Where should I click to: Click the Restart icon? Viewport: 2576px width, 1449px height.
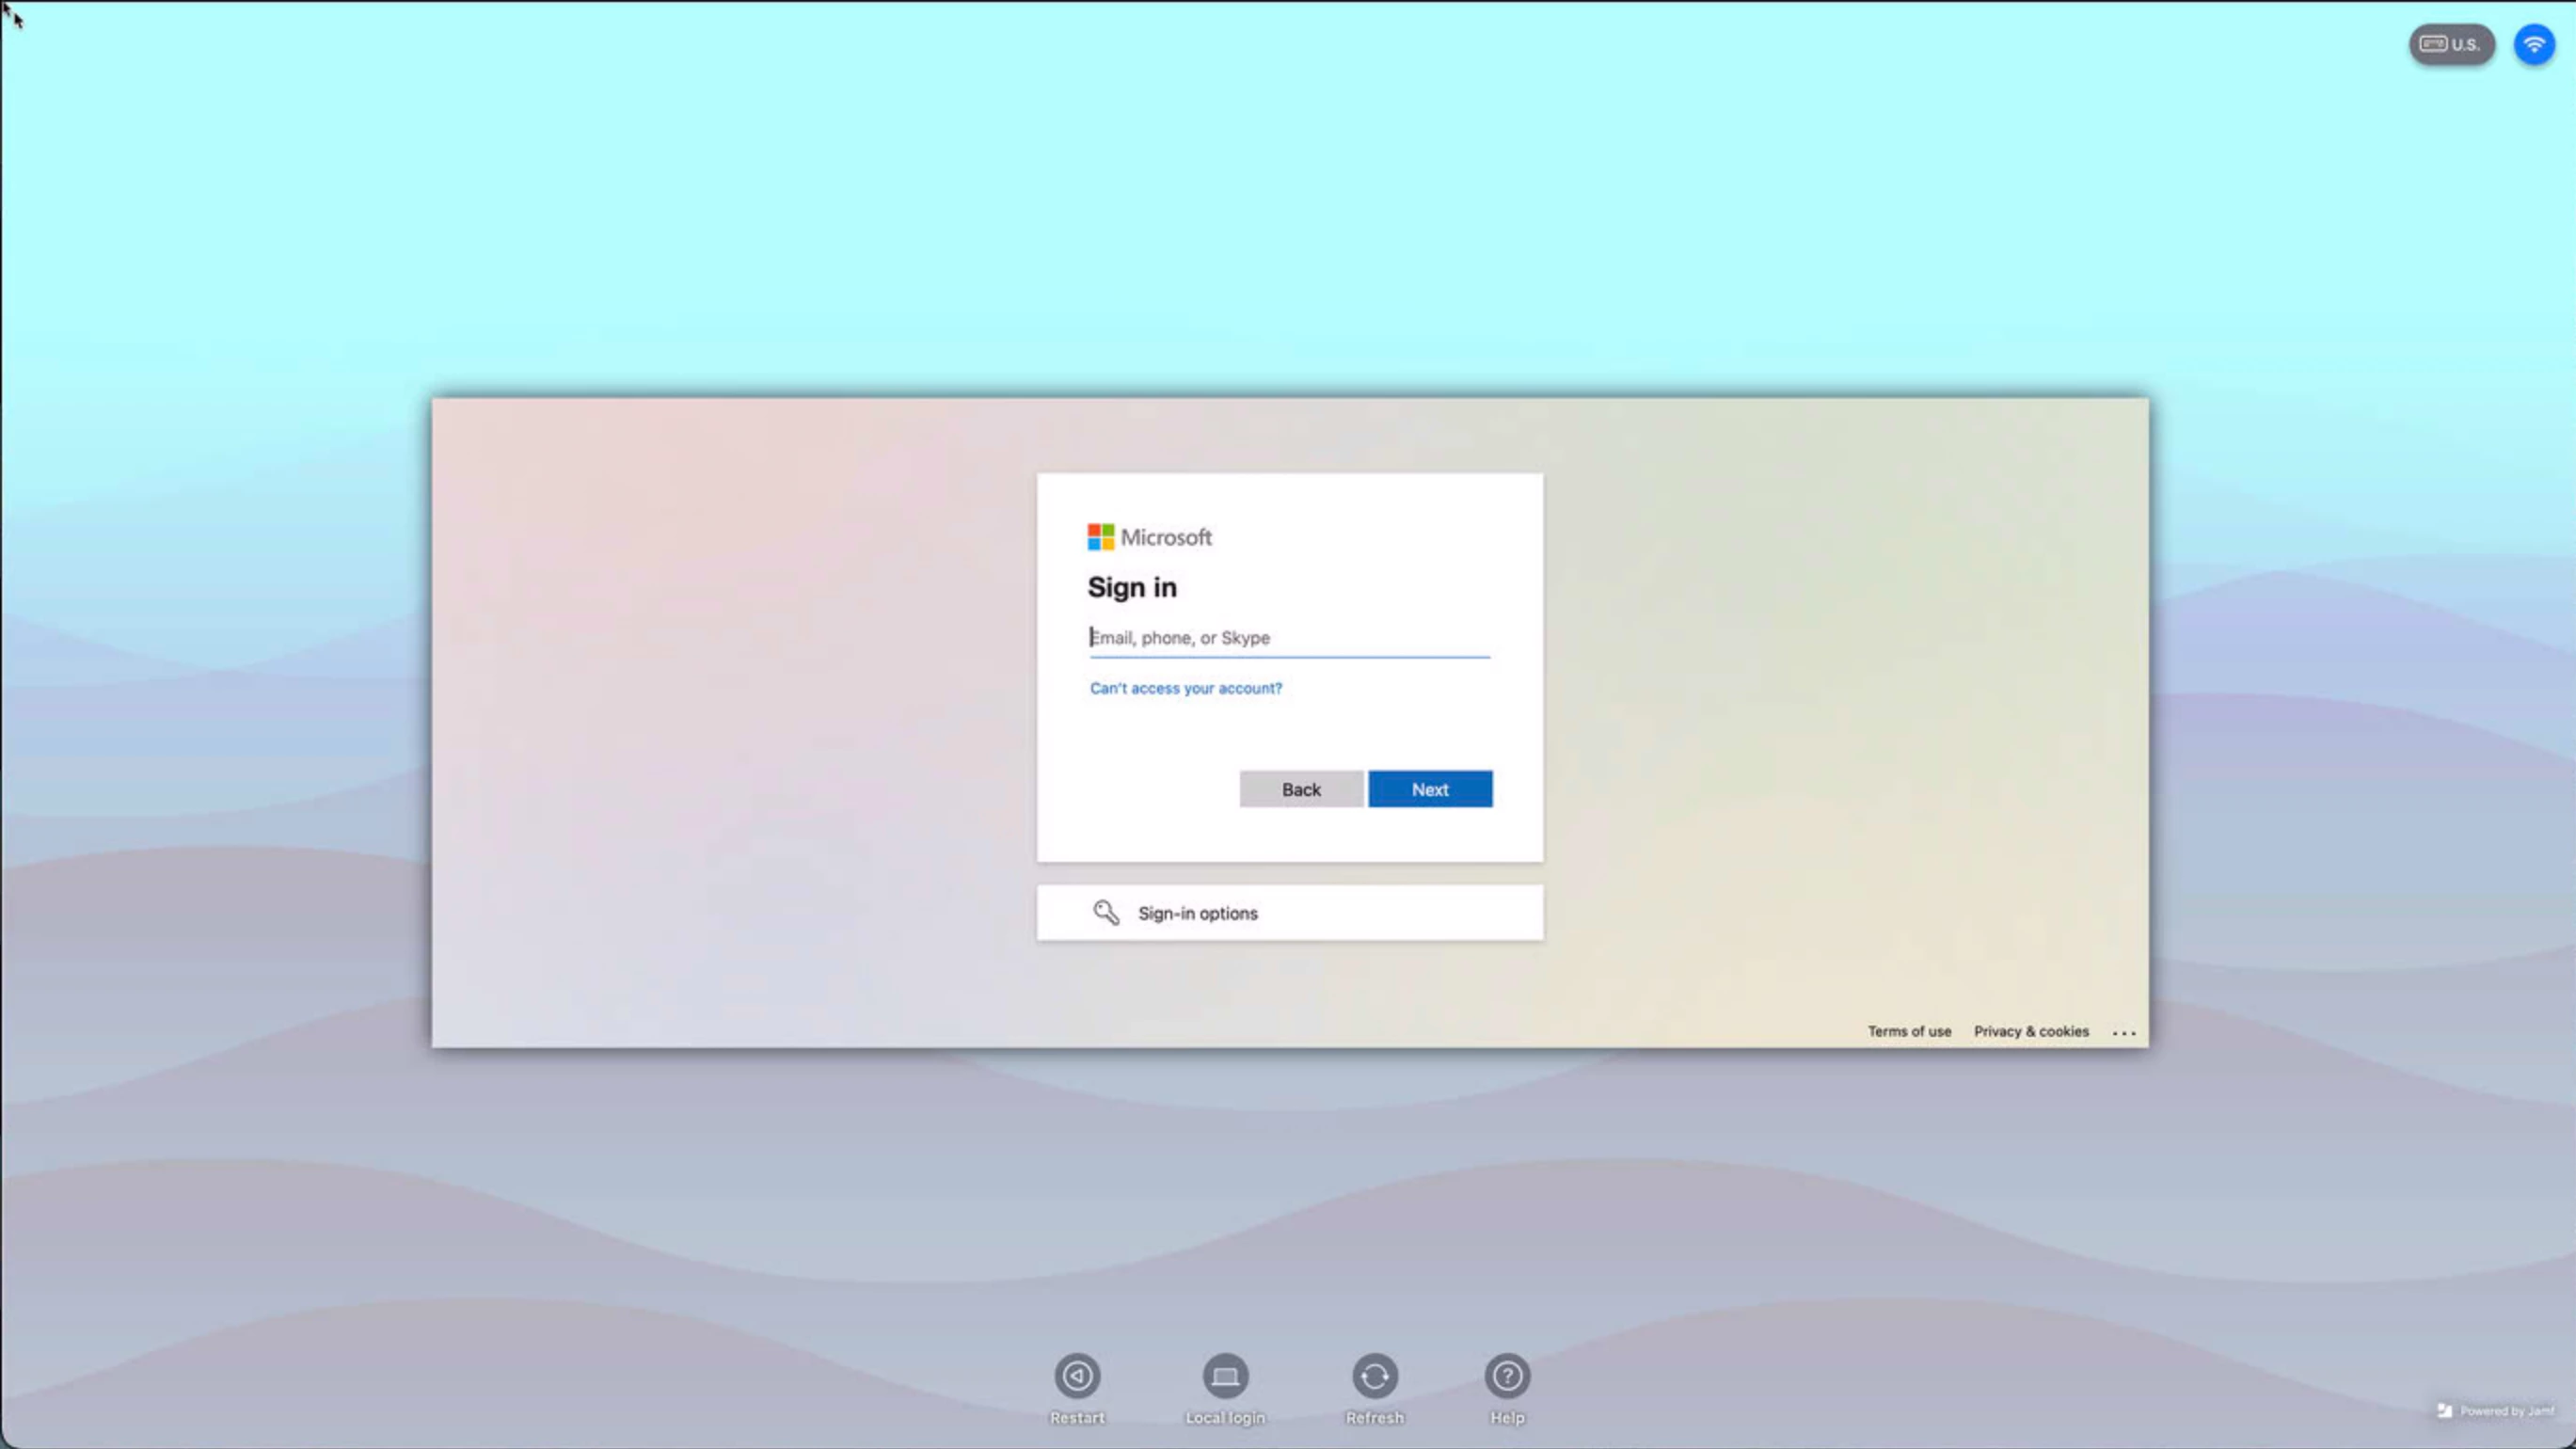pyautogui.click(x=1077, y=1376)
